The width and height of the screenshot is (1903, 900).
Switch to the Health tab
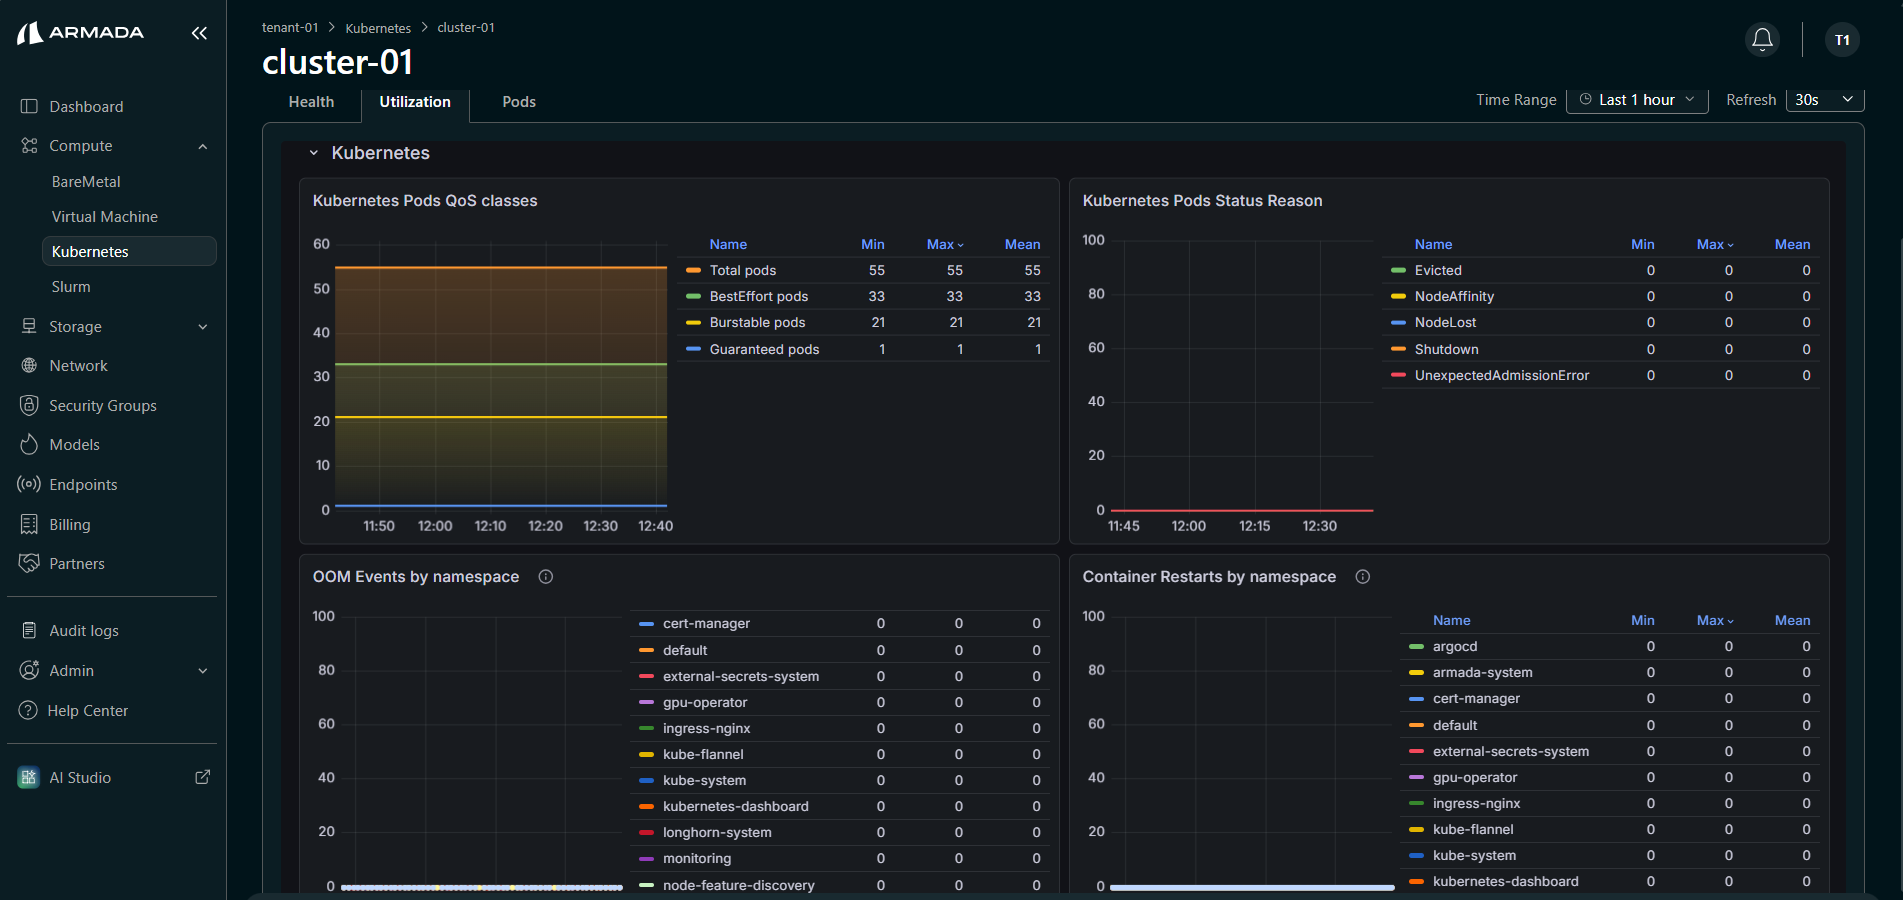point(311,102)
